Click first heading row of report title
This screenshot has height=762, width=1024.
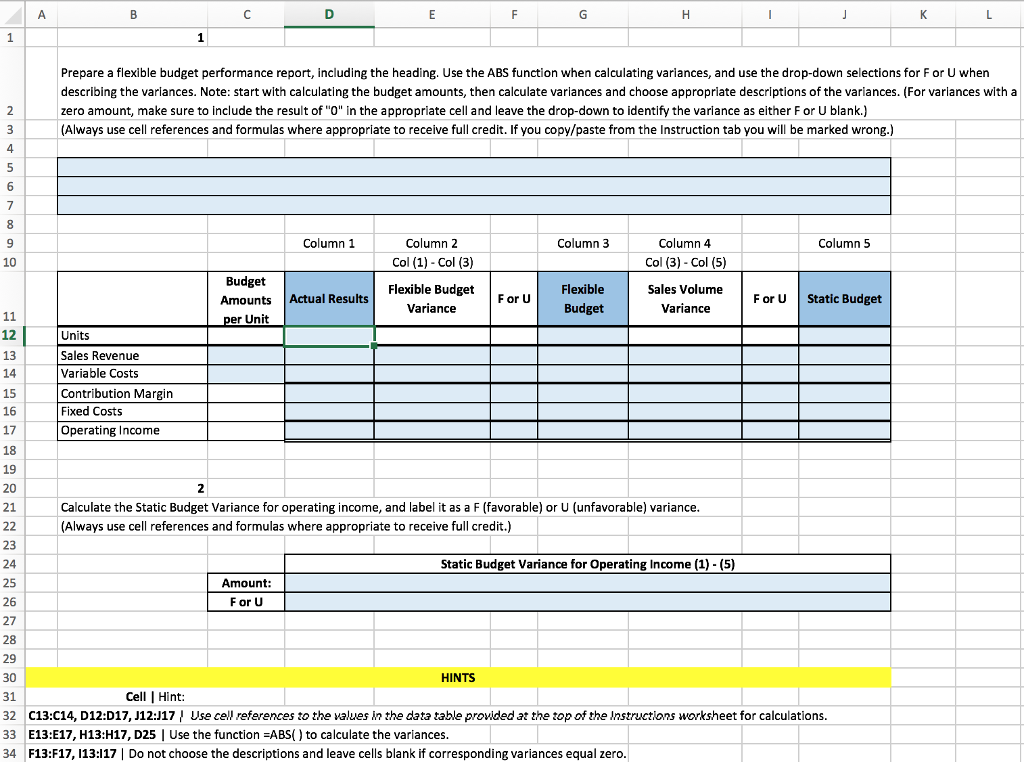coord(474,167)
